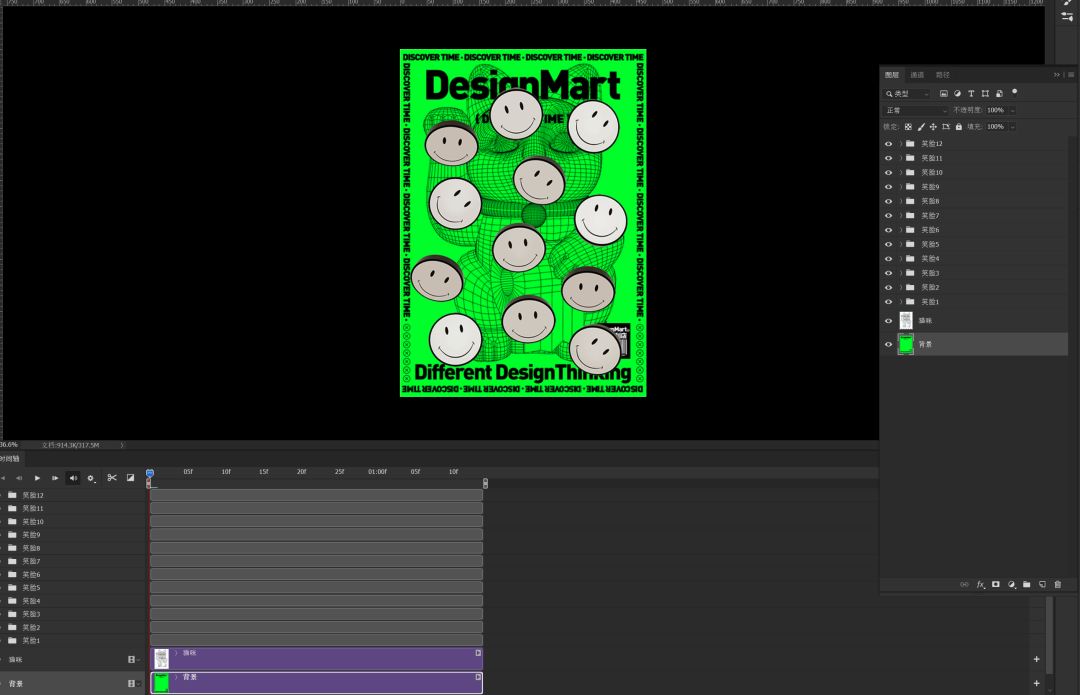Enable lock position icon
The image size is (1080, 695).
tap(933, 127)
